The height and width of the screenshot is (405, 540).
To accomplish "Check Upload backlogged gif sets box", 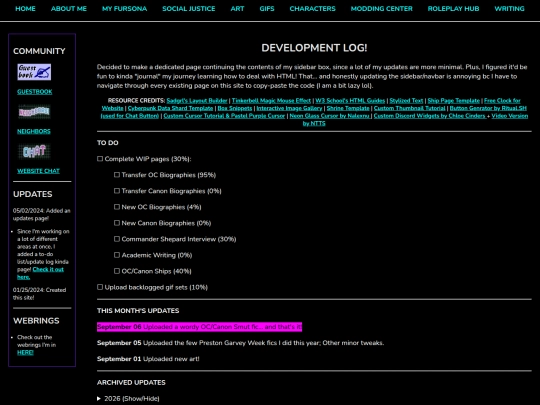I will (x=100, y=287).
